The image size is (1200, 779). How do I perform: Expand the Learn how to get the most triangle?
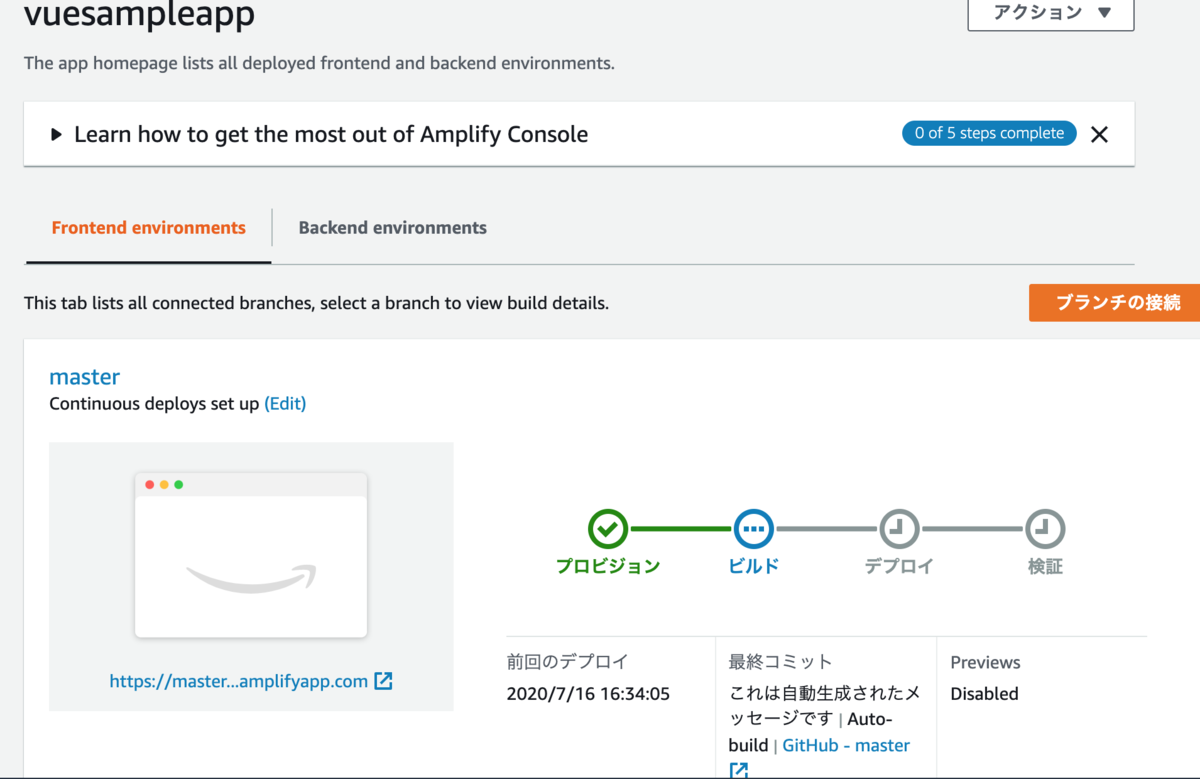56,134
